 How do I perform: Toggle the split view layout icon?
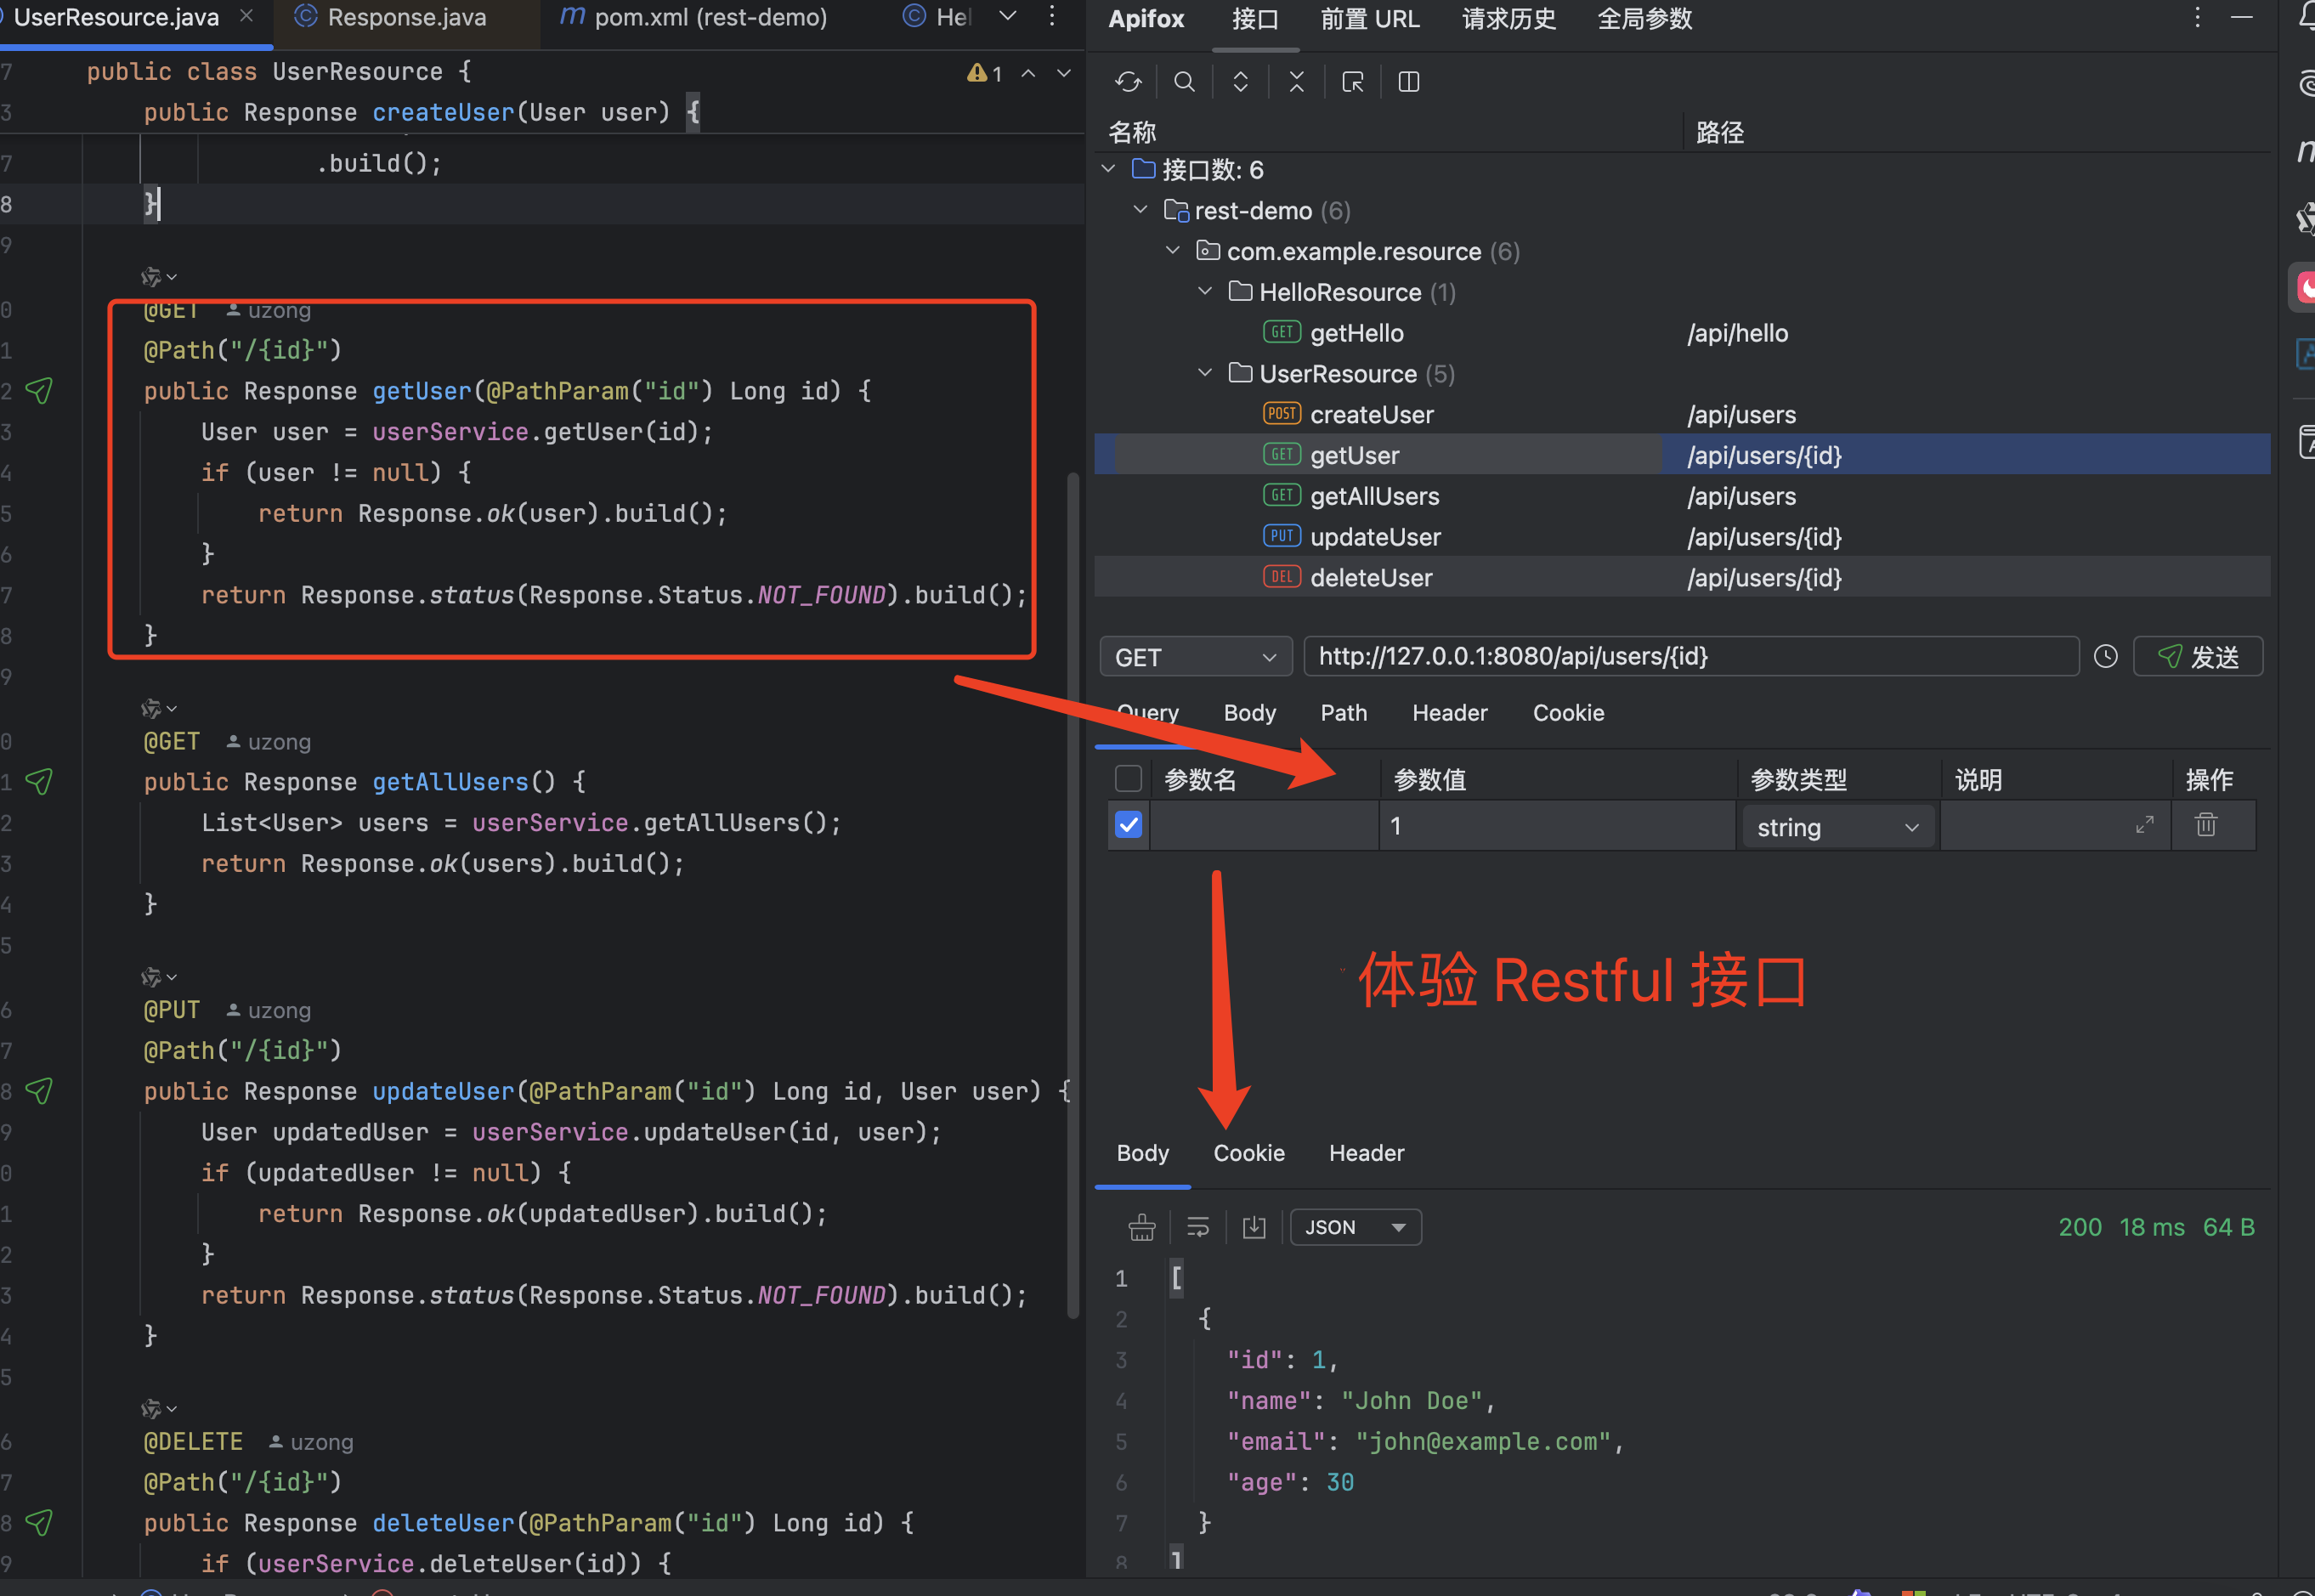tap(1408, 81)
